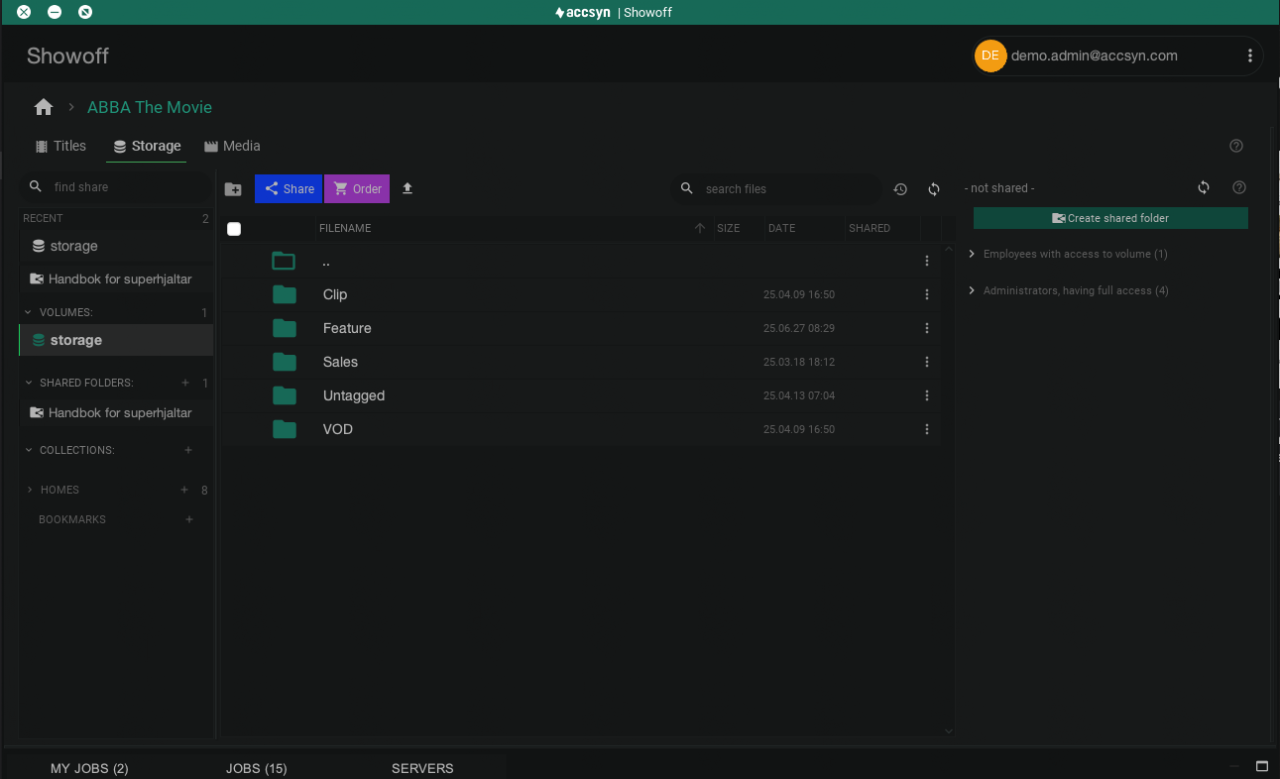1280x779 pixels.
Task: Create a new folder with the folder-plus icon
Action: pos(233,189)
